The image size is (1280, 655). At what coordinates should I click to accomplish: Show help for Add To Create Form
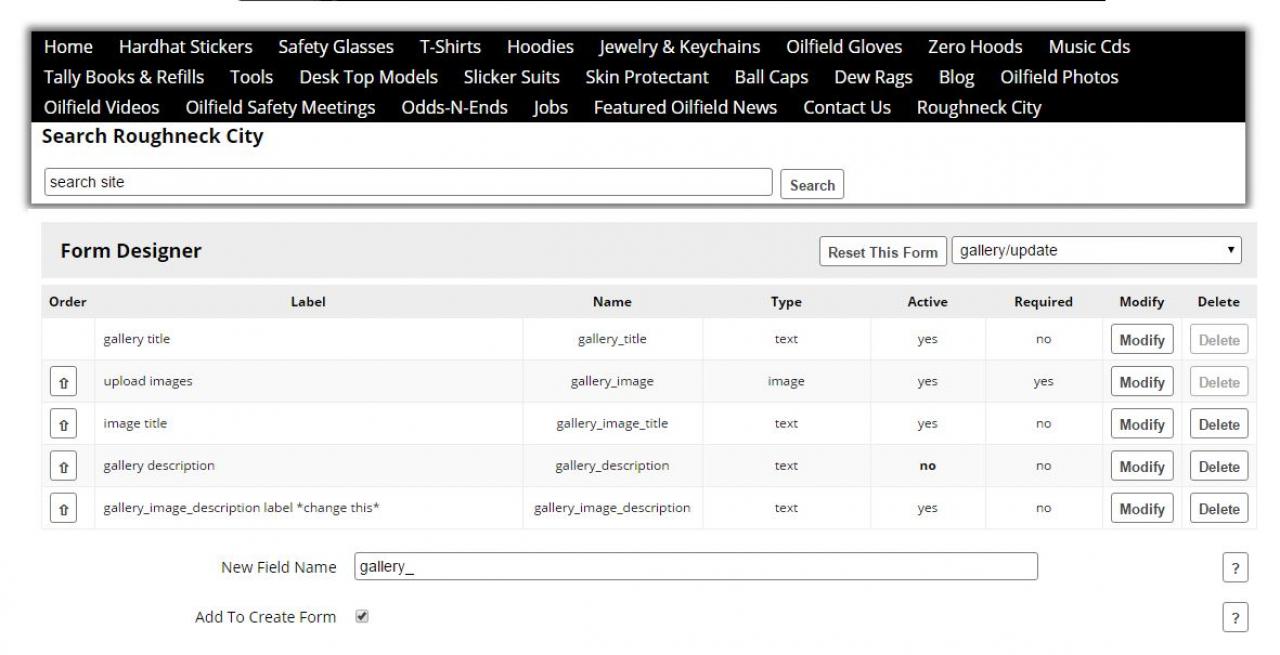[1235, 618]
